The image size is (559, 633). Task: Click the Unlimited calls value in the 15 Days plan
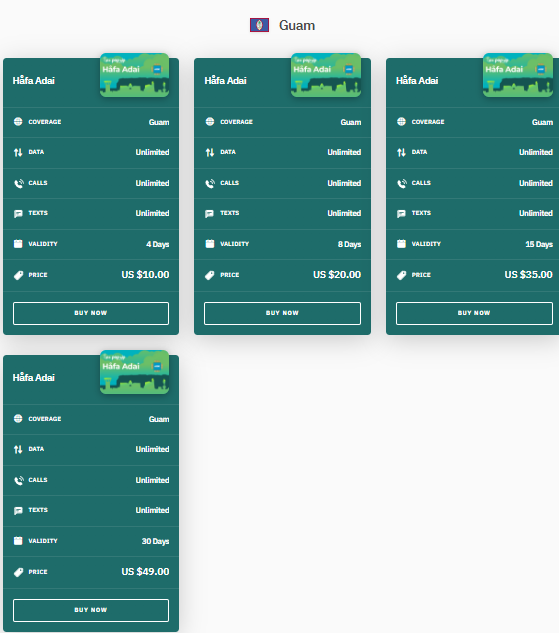coord(536,183)
